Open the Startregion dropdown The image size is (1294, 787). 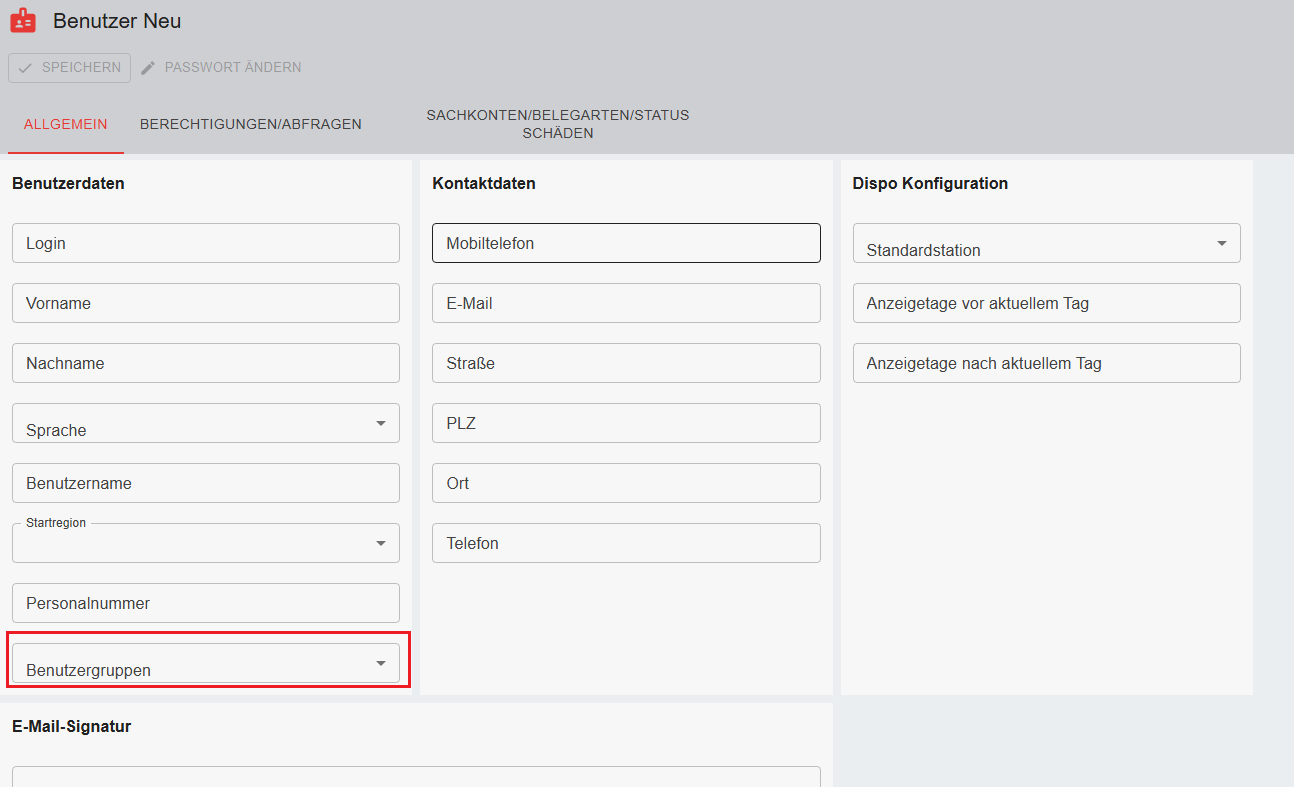pos(380,544)
